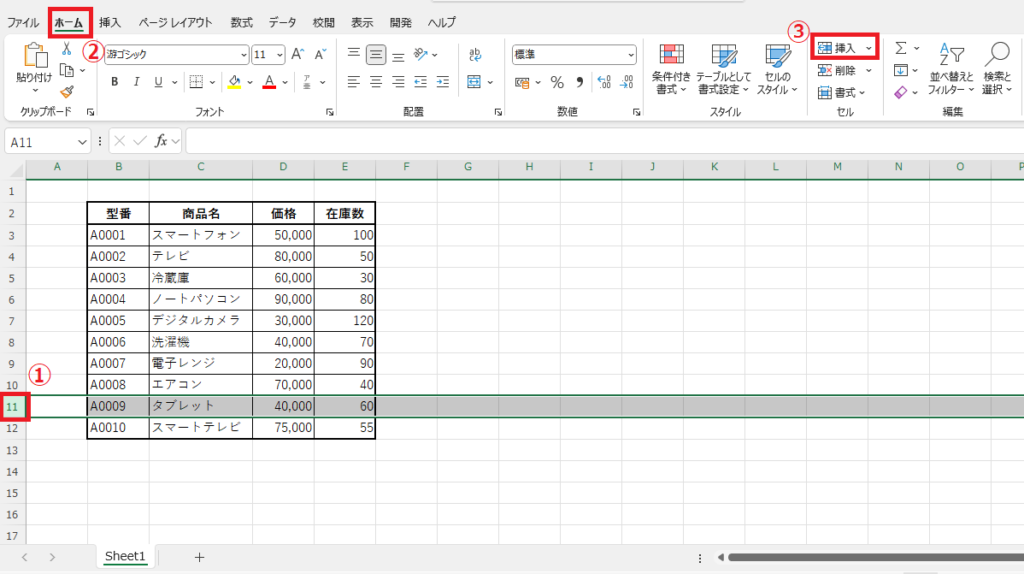Apply percent style
Image resolution: width=1024 pixels, height=574 pixels.
[x=557, y=83]
